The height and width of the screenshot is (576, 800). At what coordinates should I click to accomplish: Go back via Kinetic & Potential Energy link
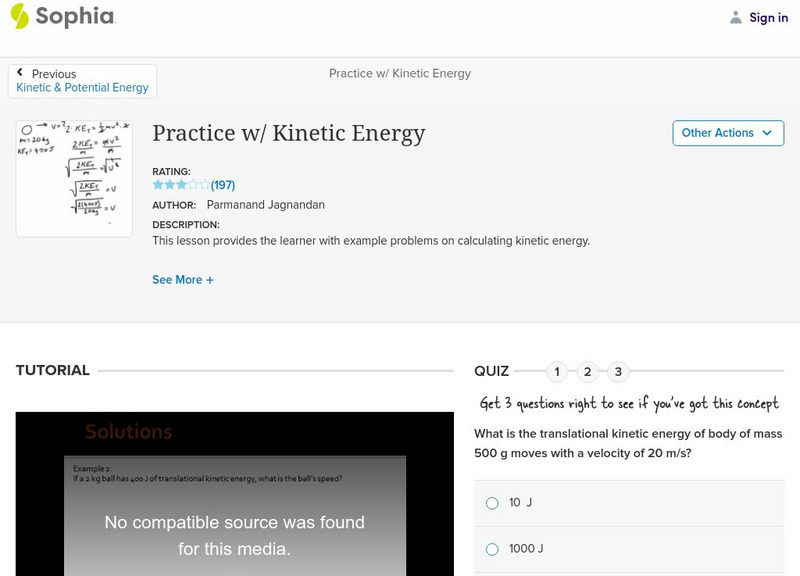pos(82,87)
